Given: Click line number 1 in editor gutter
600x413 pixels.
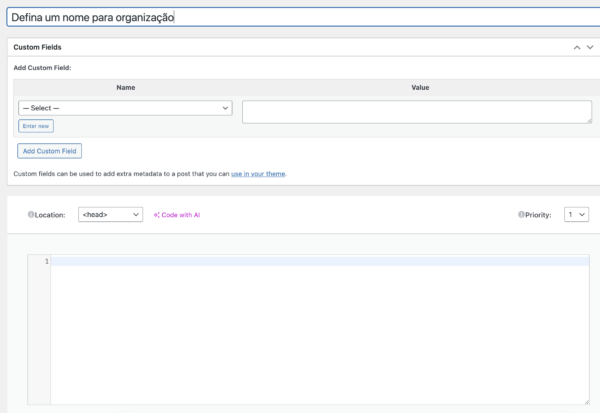Looking at the screenshot, I should (x=44, y=261).
